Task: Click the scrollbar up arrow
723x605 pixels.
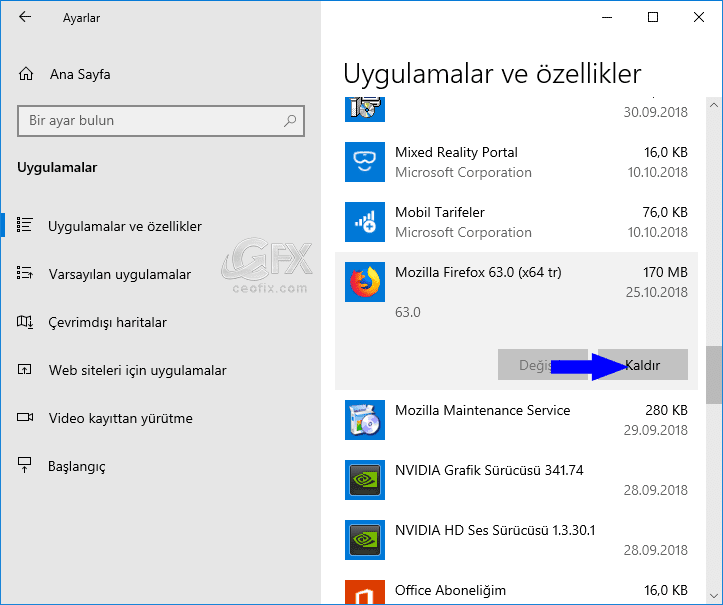Action: 714,105
